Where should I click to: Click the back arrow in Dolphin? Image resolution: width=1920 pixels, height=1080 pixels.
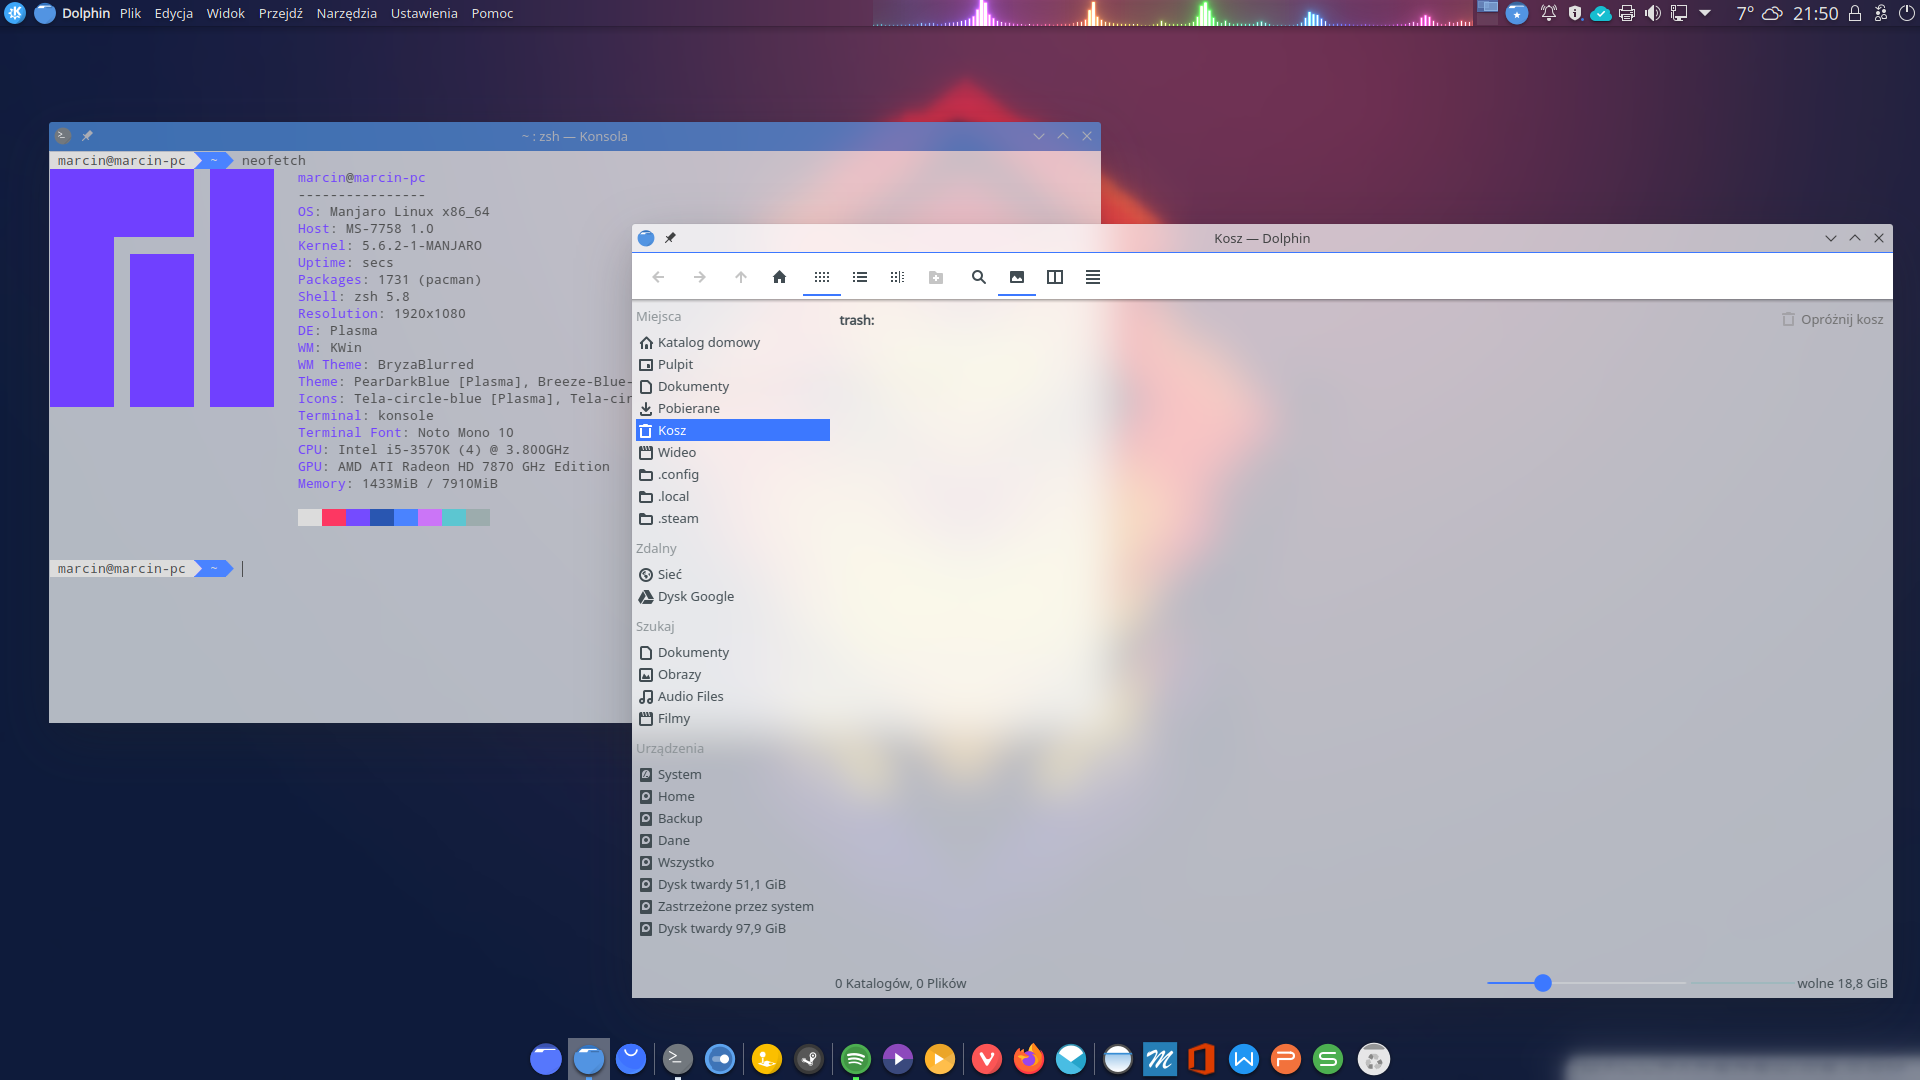(x=658, y=277)
